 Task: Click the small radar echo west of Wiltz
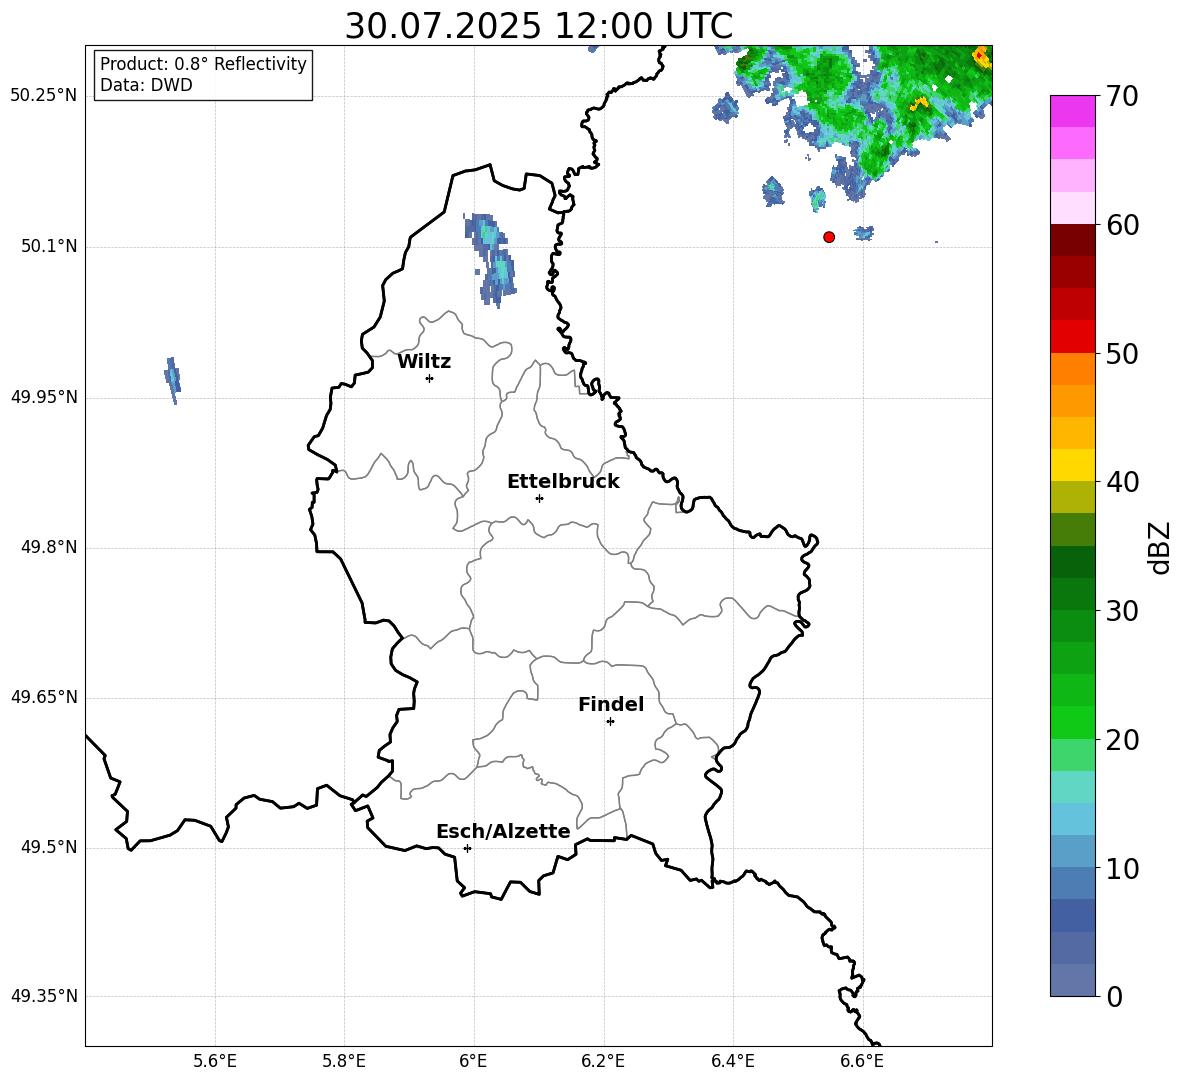(x=173, y=380)
